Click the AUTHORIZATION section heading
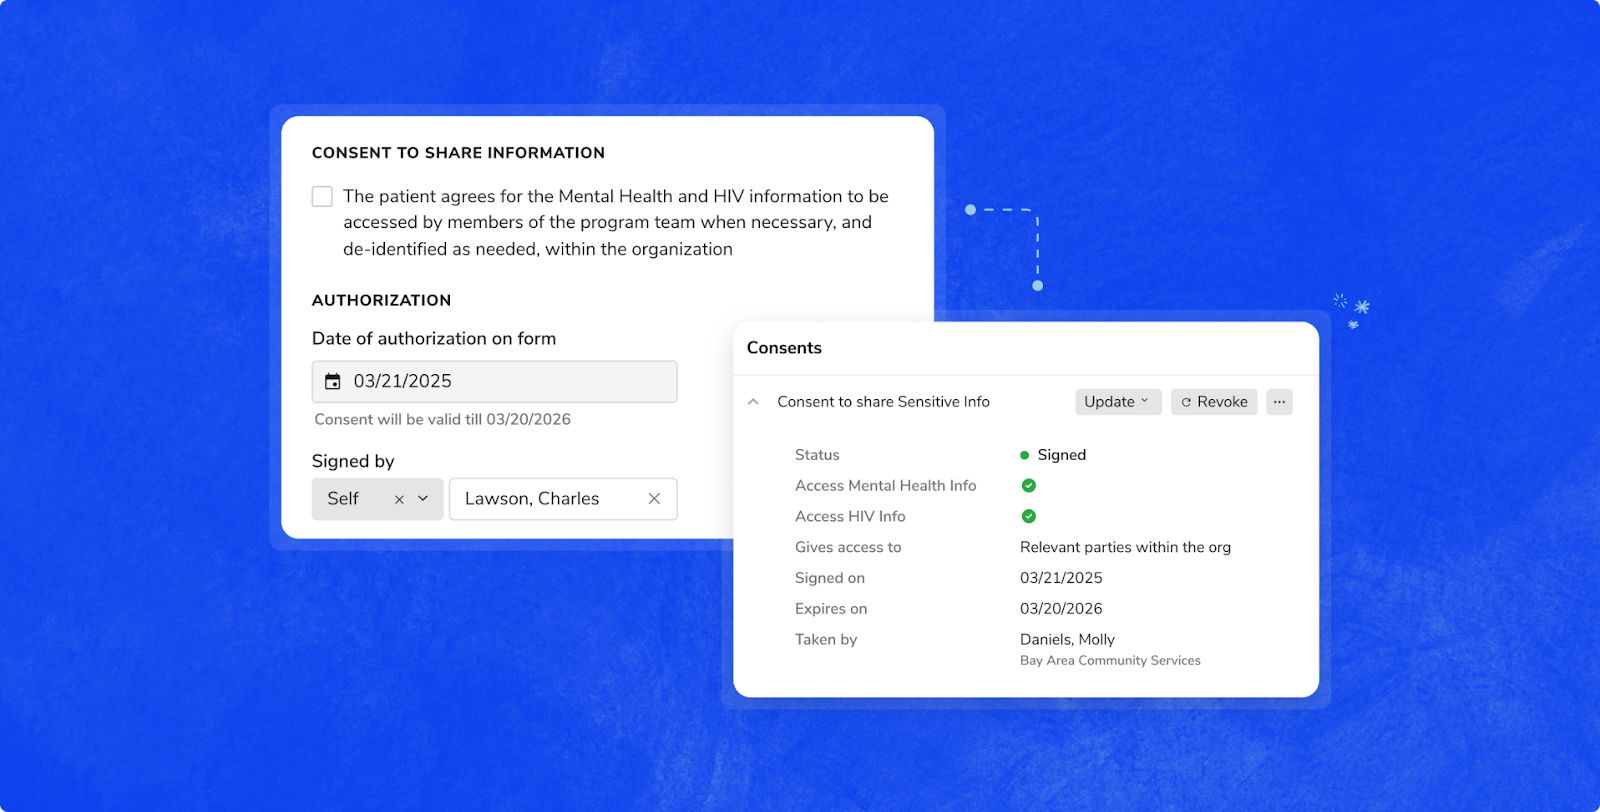Screen dimensions: 1600x812 tap(381, 300)
